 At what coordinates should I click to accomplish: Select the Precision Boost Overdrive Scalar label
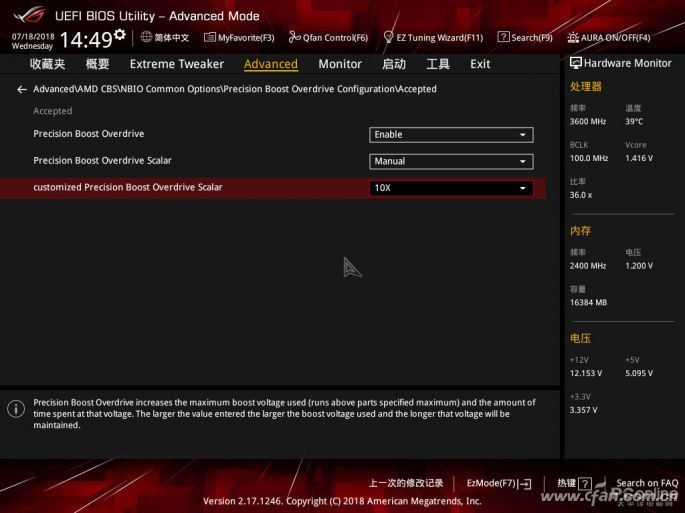[102, 160]
